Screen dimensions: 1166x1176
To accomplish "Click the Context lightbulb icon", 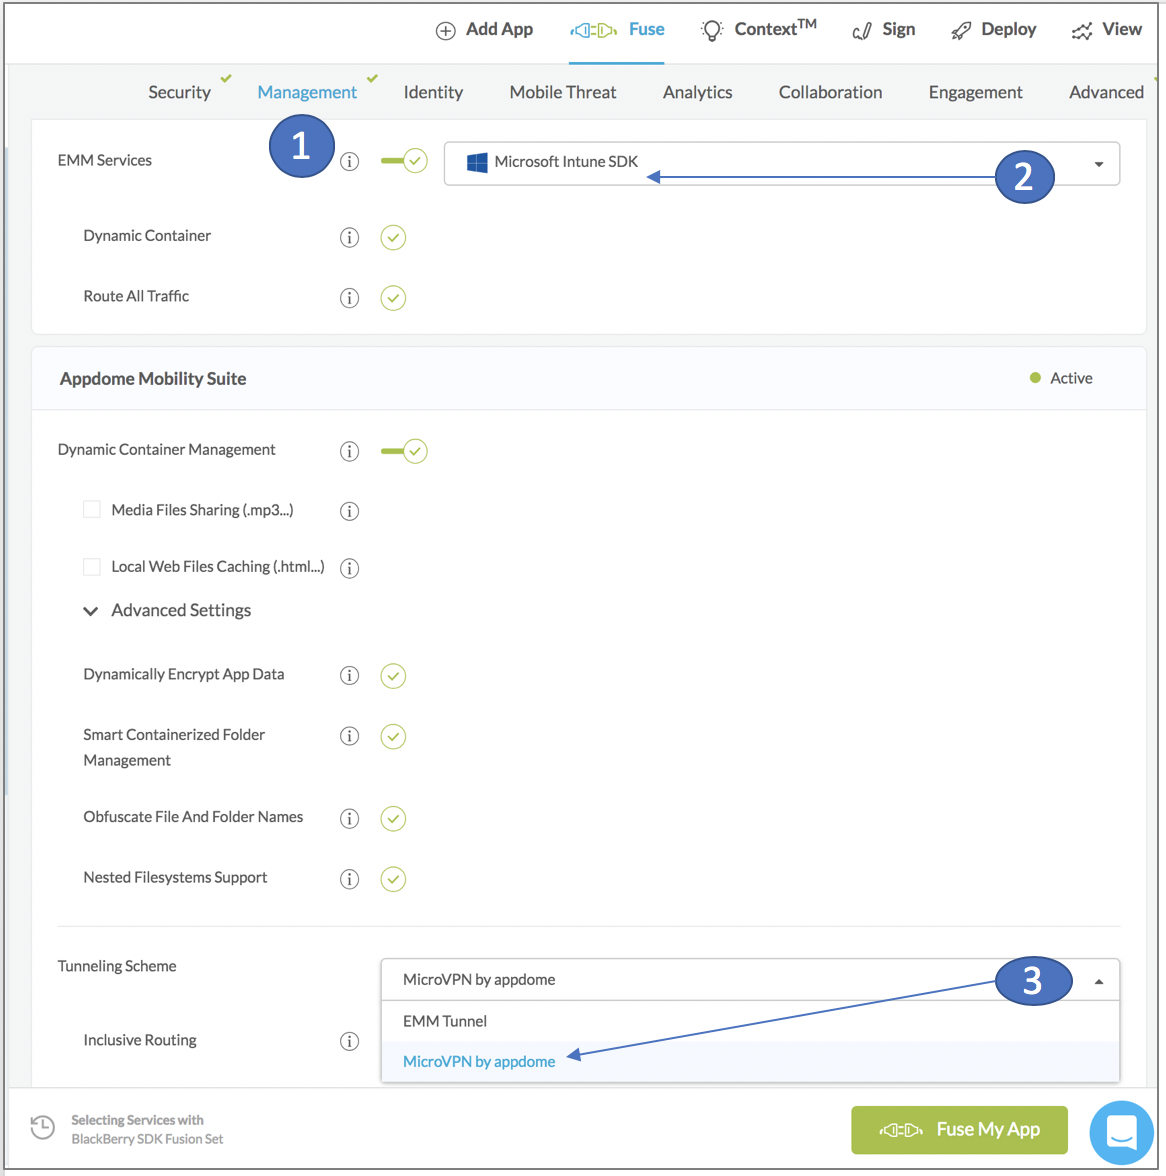I will coord(712,30).
